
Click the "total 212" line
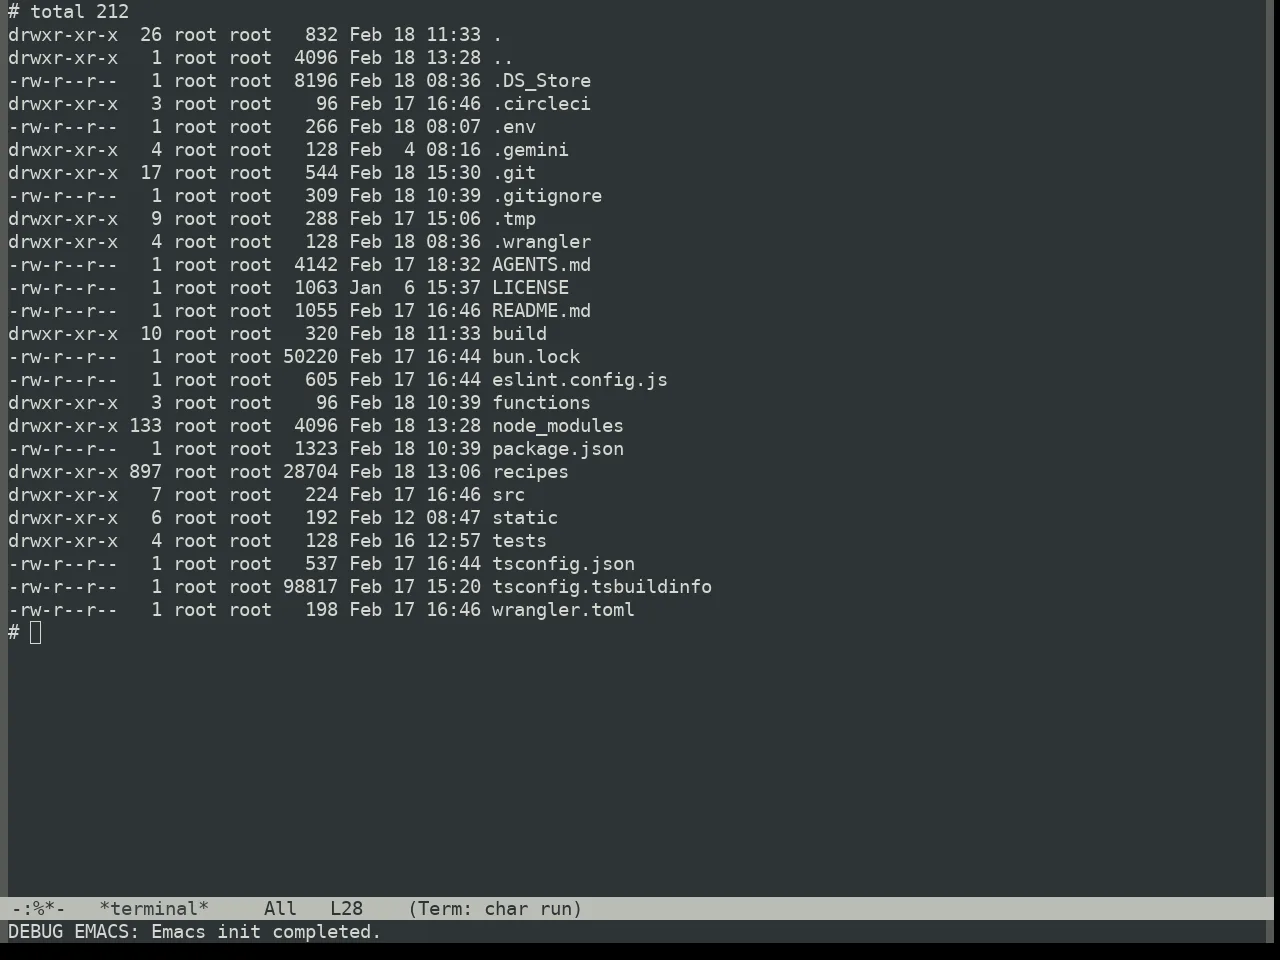pyautogui.click(x=80, y=12)
